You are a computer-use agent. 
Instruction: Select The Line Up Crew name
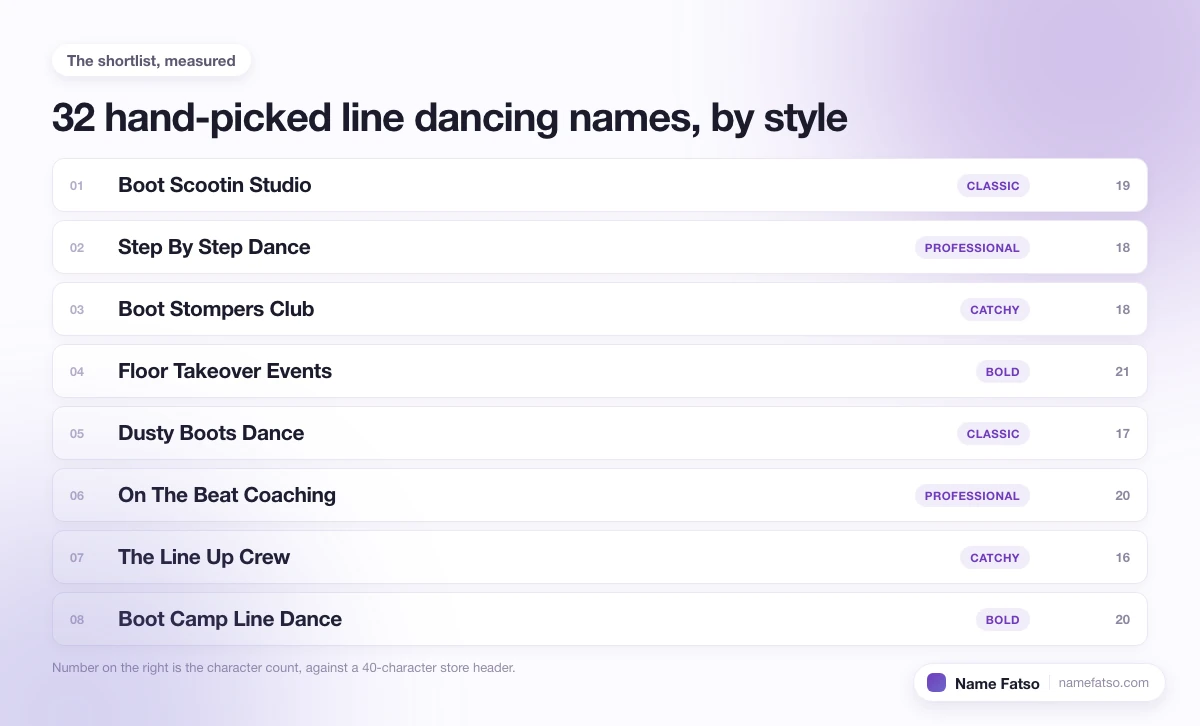[204, 557]
